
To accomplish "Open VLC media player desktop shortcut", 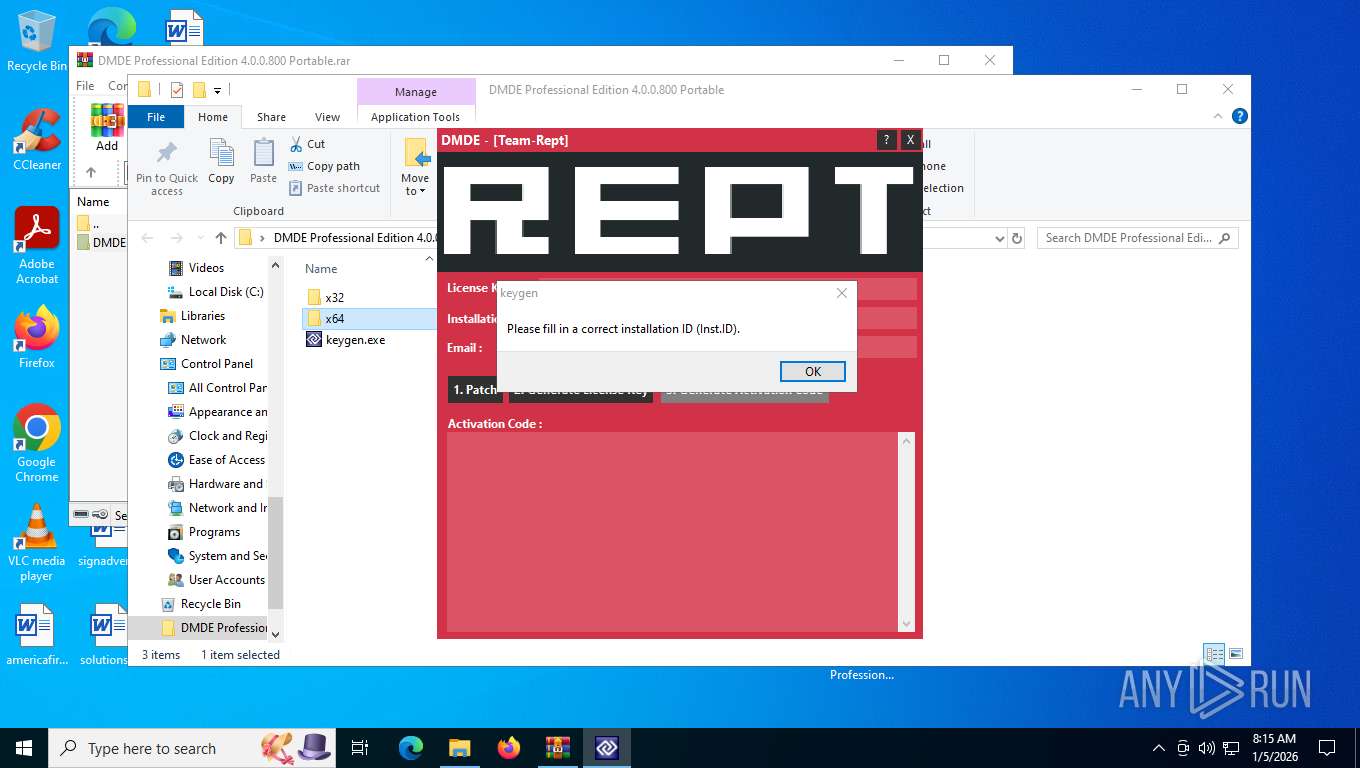I will [37, 542].
